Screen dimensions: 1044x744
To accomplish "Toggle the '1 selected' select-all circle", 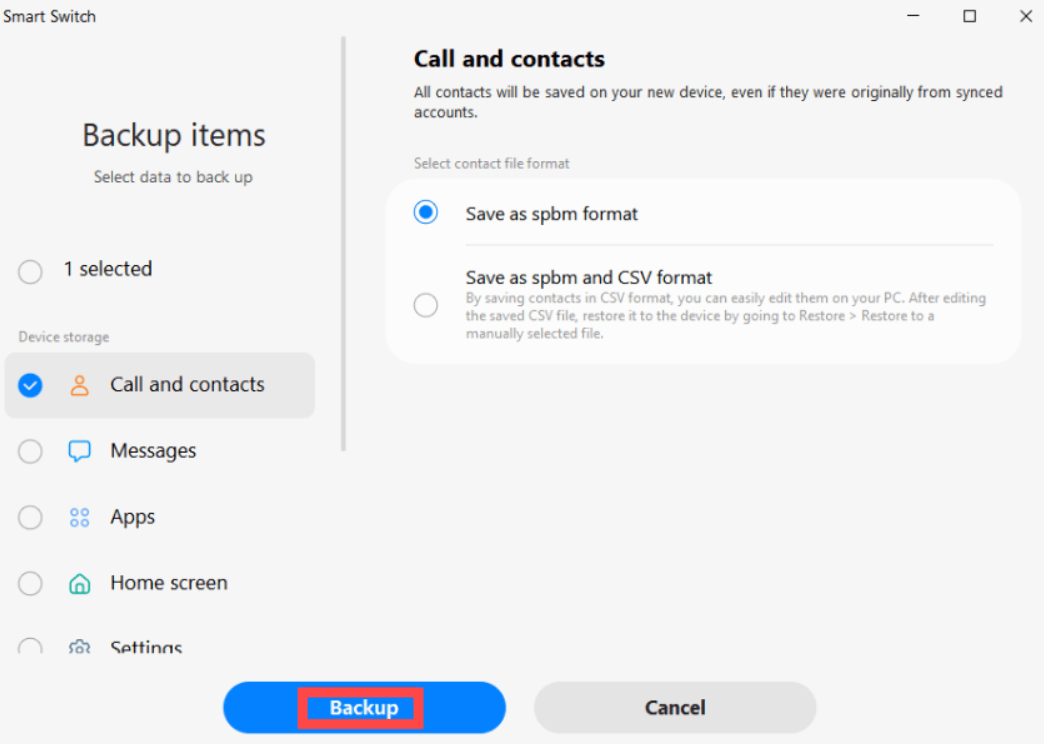I will tap(30, 271).
